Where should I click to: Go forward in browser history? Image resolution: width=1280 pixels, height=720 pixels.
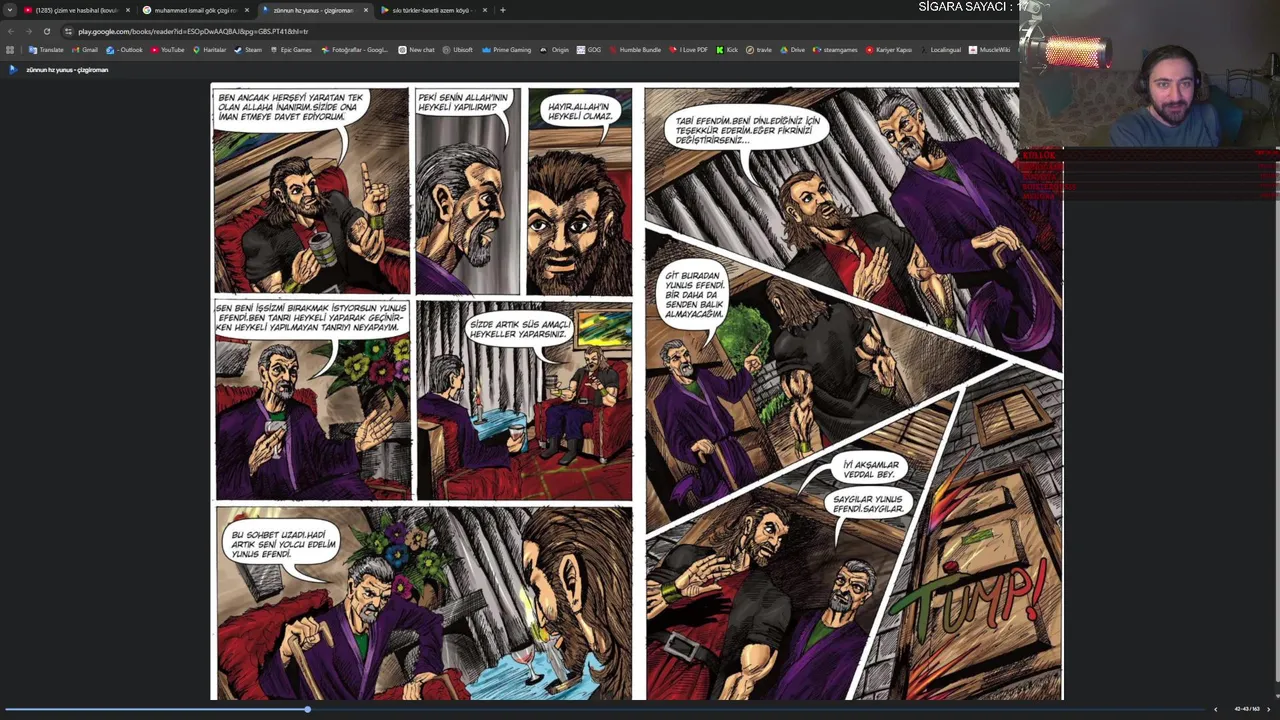[28, 31]
